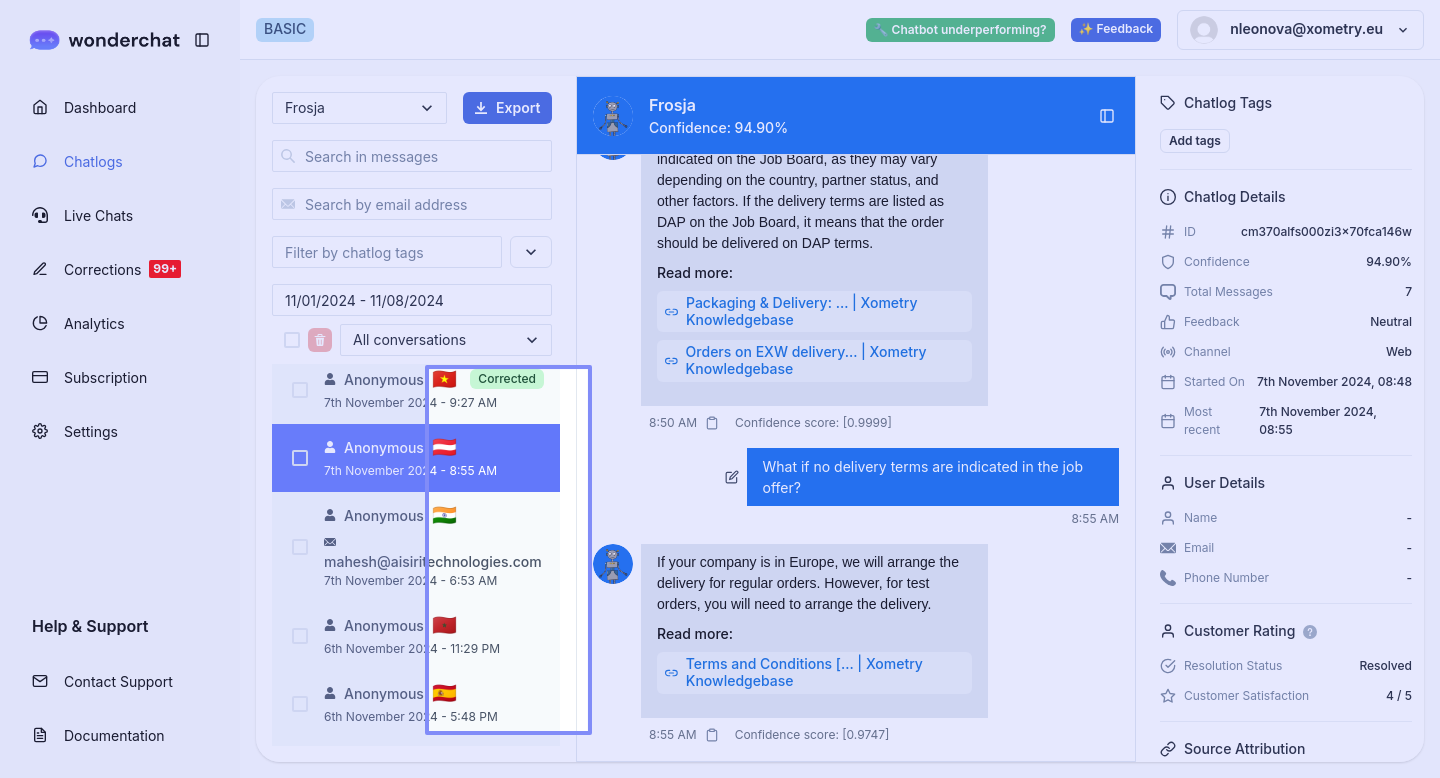Click the chatlog ID value cm370alfs000zi3x70fca146w
This screenshot has height=778, width=1440.
tap(1326, 232)
